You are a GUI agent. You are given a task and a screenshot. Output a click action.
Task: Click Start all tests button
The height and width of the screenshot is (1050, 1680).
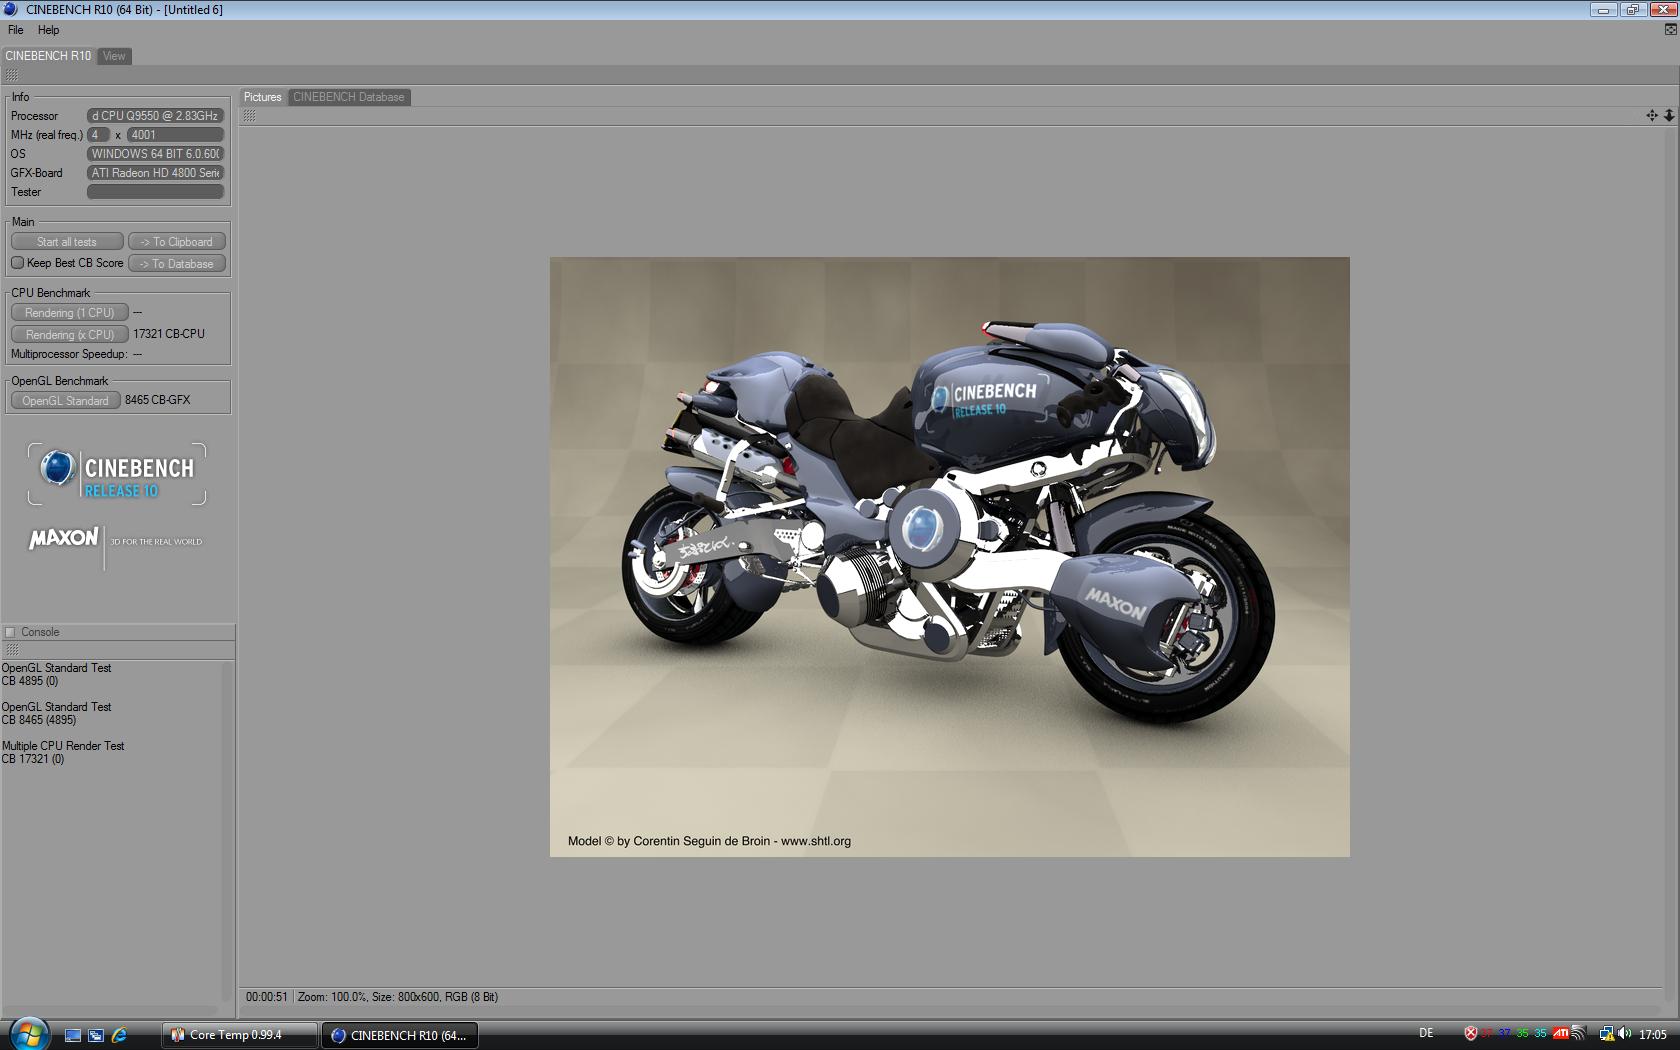[x=67, y=242]
